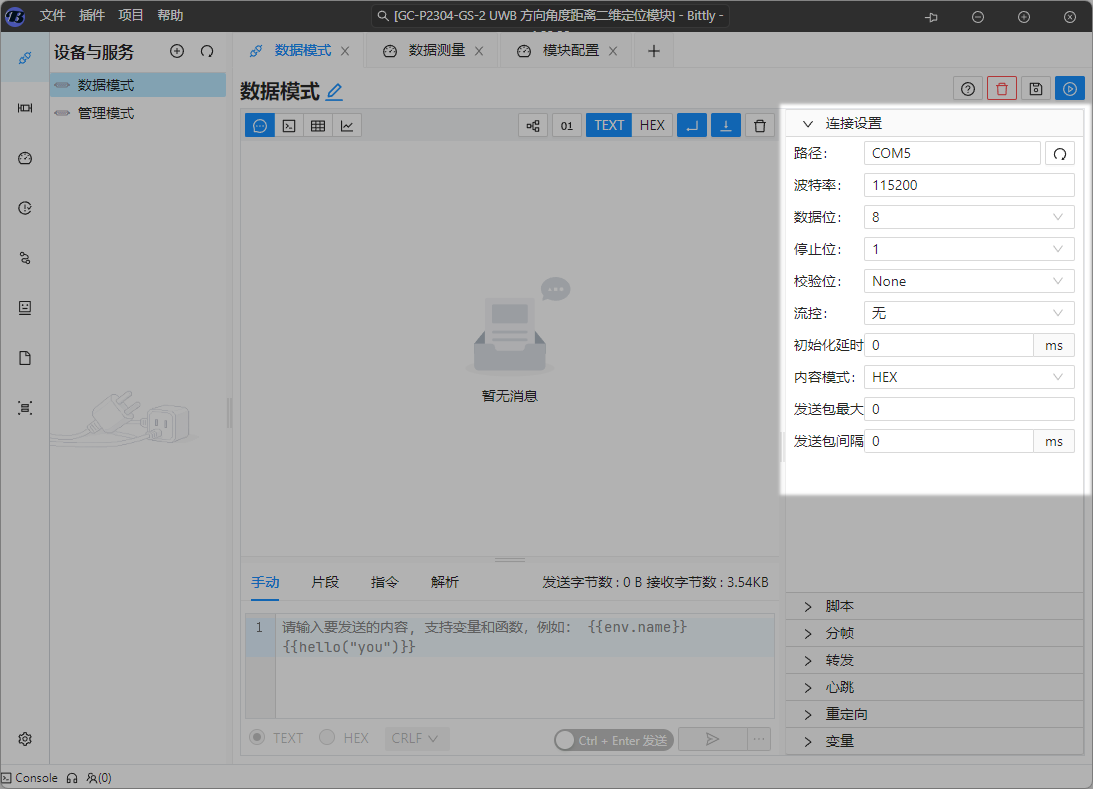The image size is (1093, 789).
Task: Switch to the table view icon
Action: click(318, 125)
